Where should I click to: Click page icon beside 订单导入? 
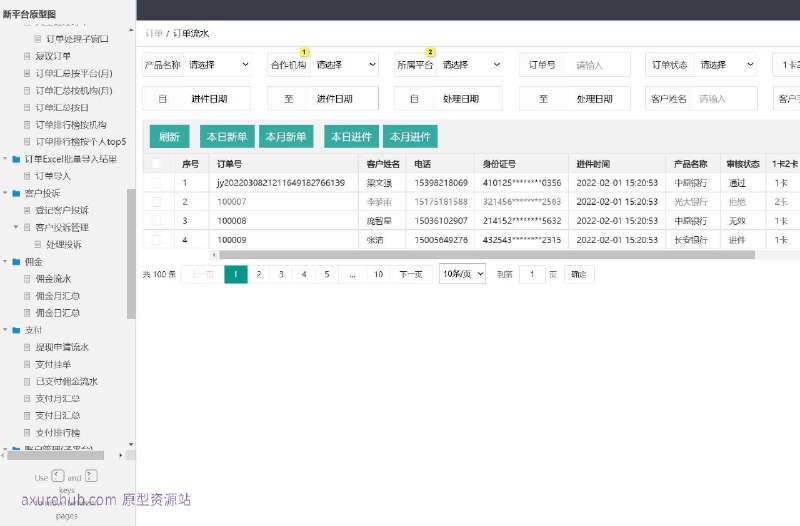coord(27,176)
